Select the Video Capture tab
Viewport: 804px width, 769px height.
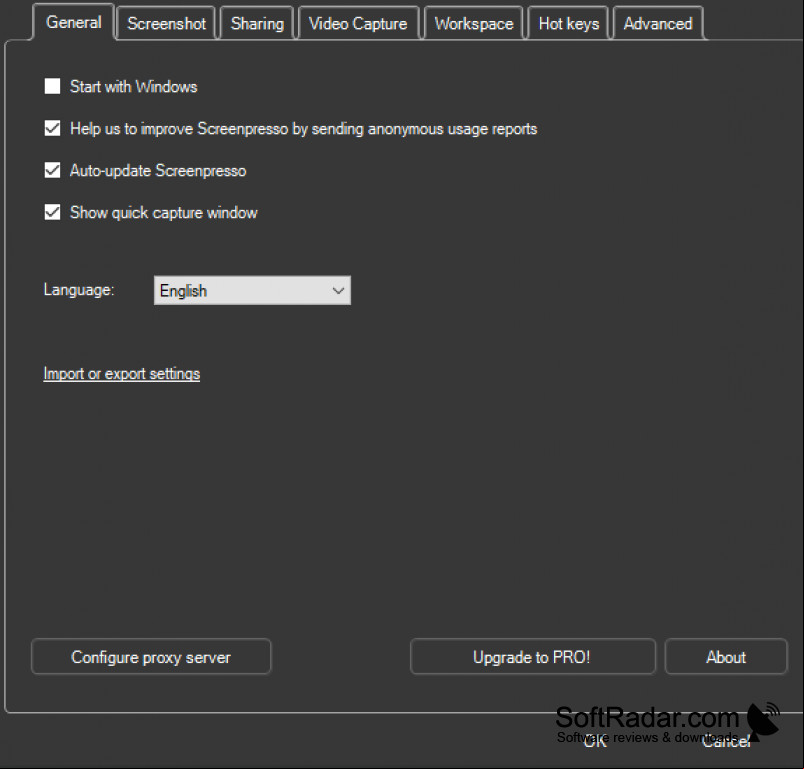coord(358,24)
